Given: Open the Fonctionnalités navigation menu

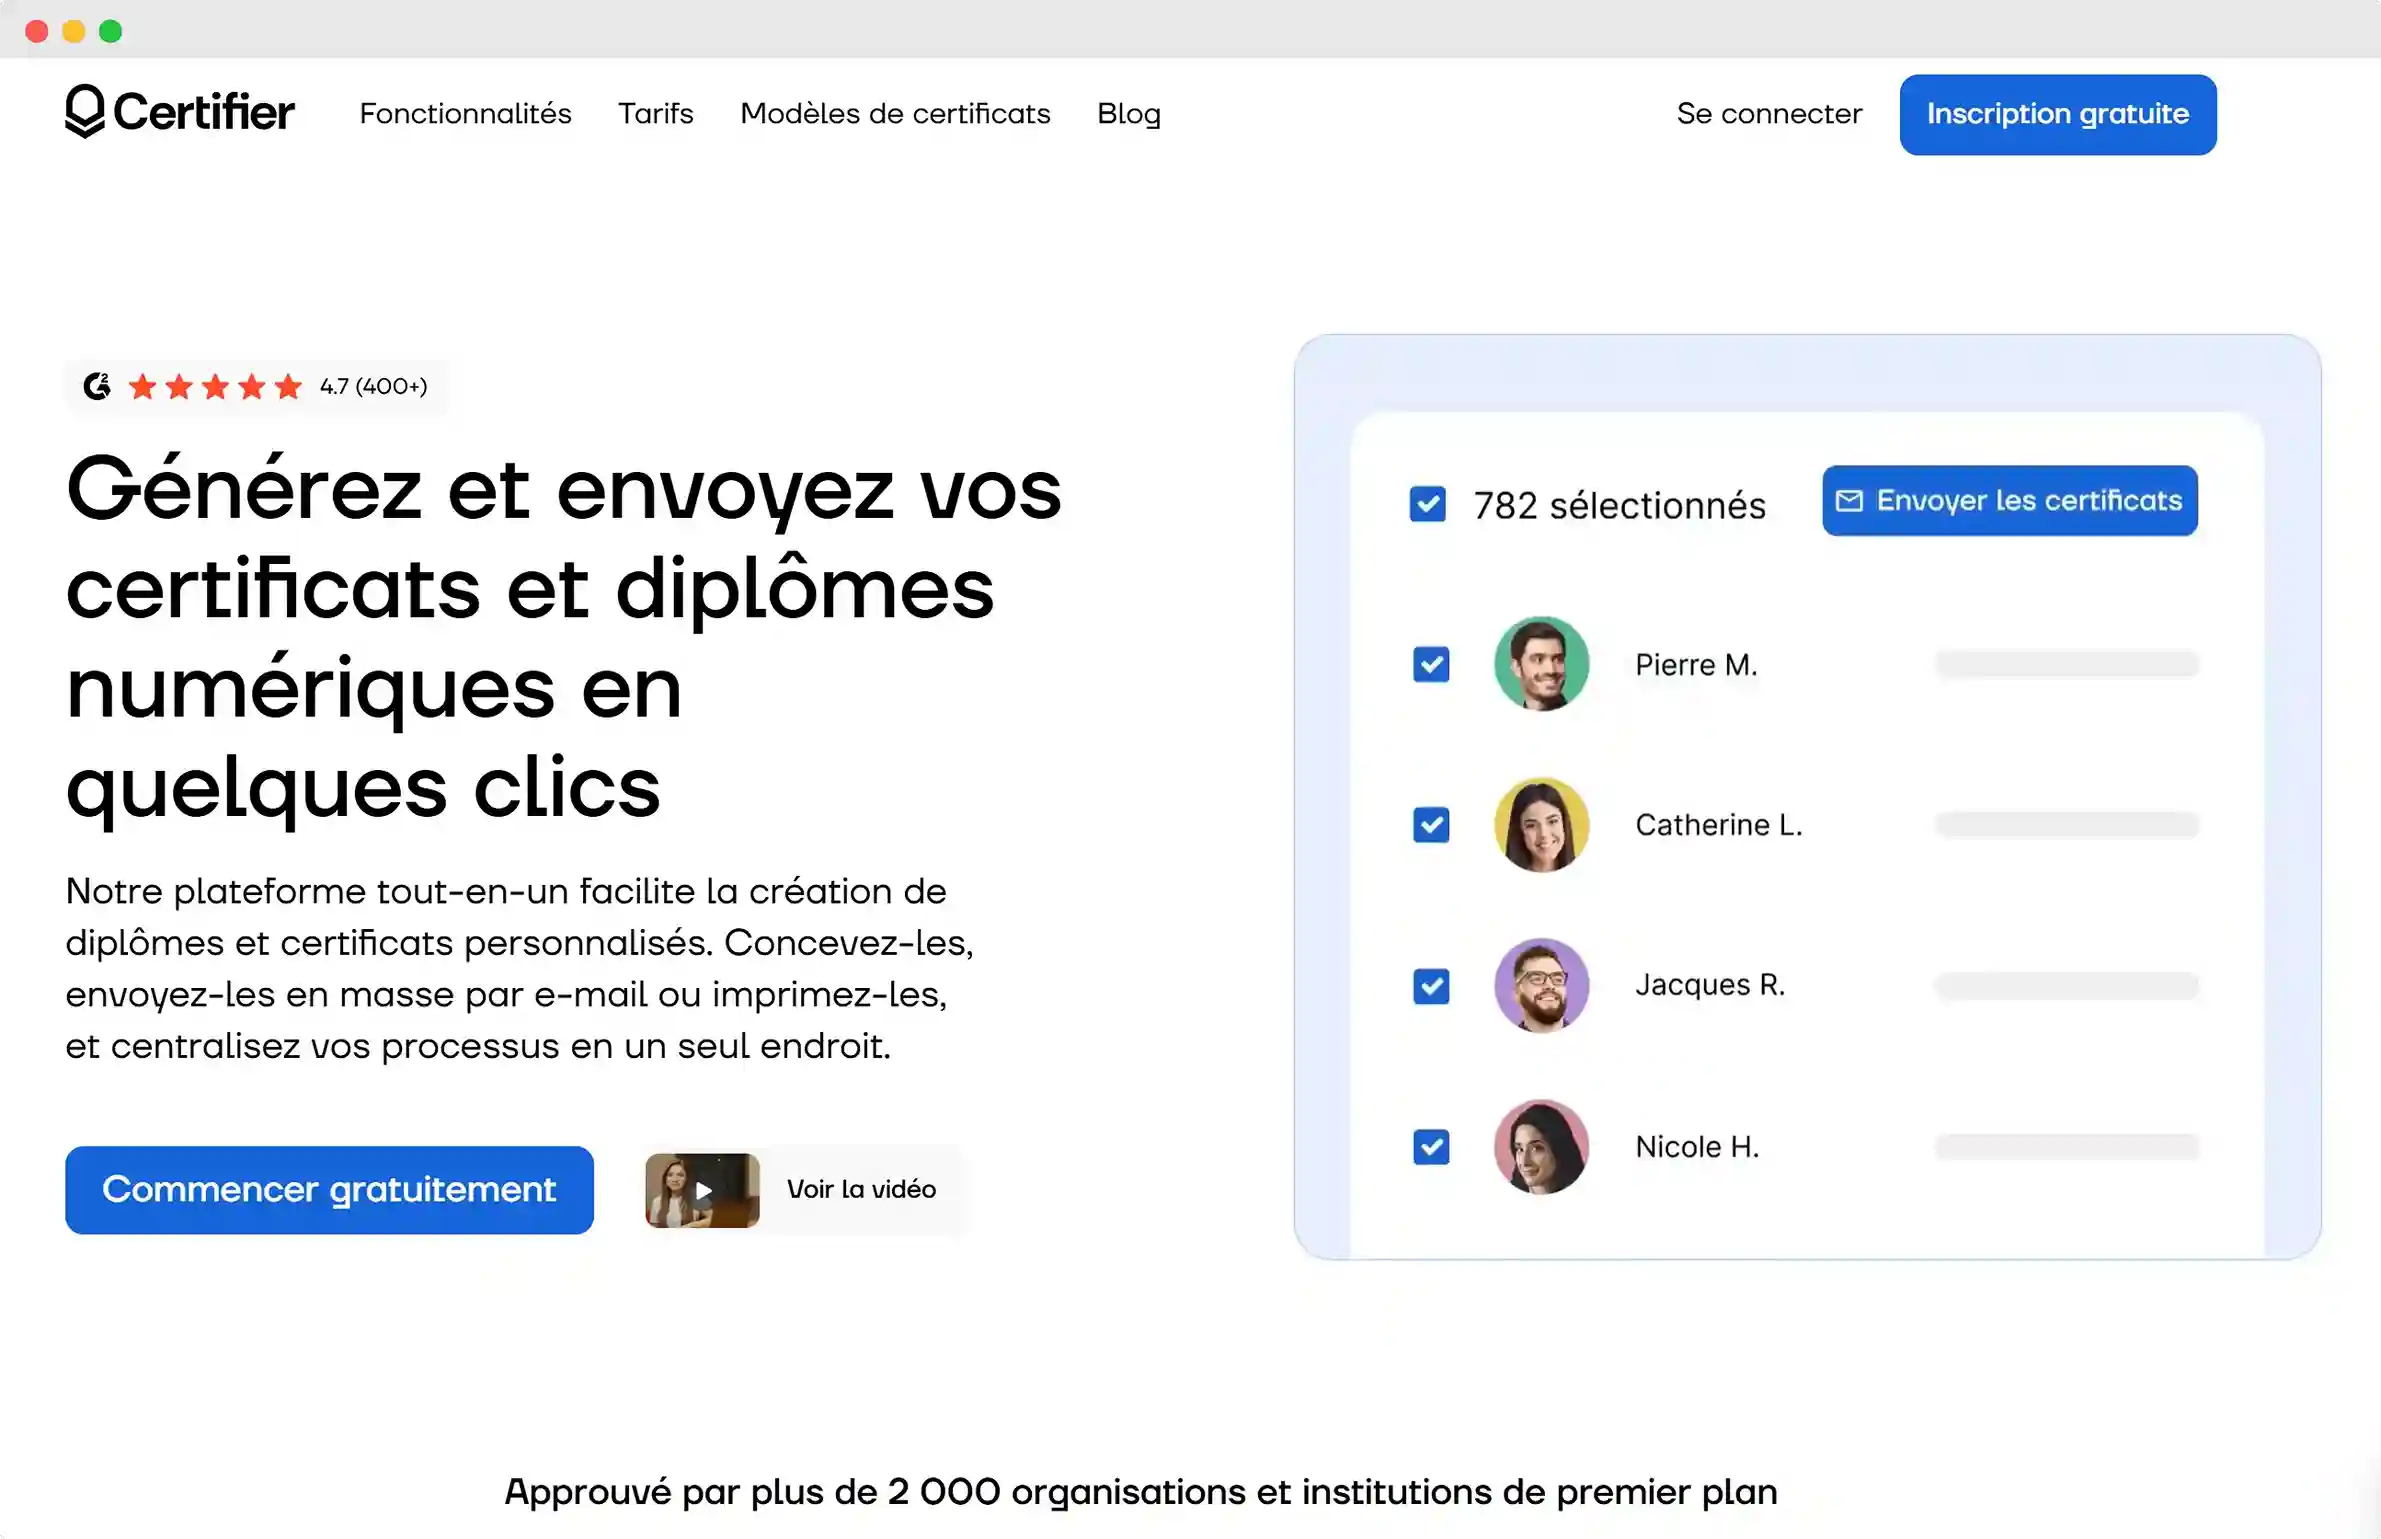Looking at the screenshot, I should pyautogui.click(x=466, y=114).
